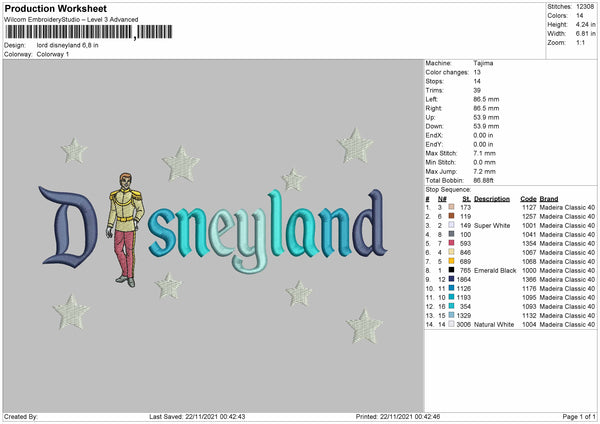Click the 'Natural White' description text
The height and width of the screenshot is (424, 600).
[494, 325]
